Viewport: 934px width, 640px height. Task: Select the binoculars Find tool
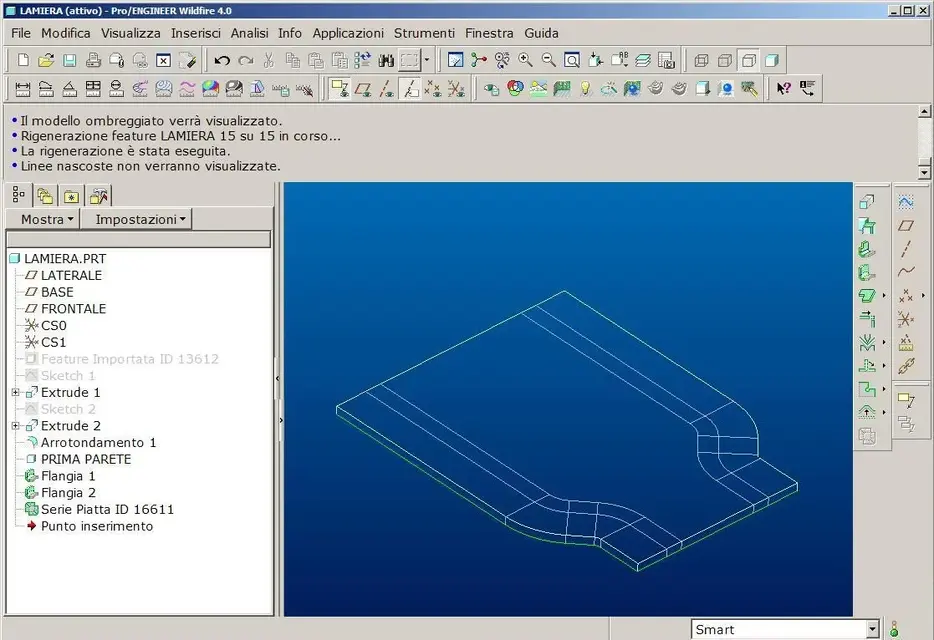(386, 60)
